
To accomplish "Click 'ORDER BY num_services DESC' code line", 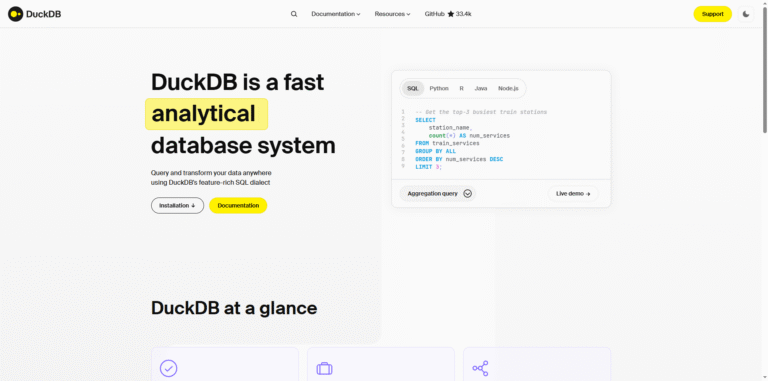I will click(x=459, y=159).
